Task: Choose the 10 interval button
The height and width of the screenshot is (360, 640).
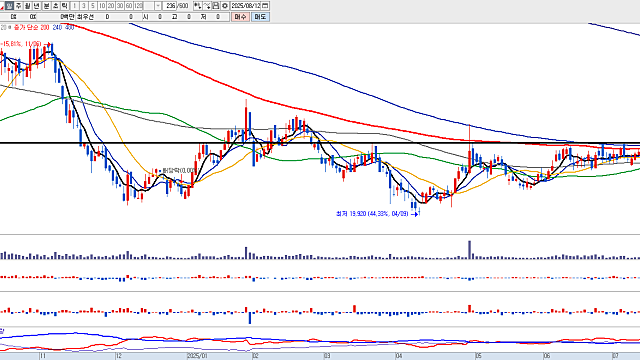Action: (x=102, y=6)
